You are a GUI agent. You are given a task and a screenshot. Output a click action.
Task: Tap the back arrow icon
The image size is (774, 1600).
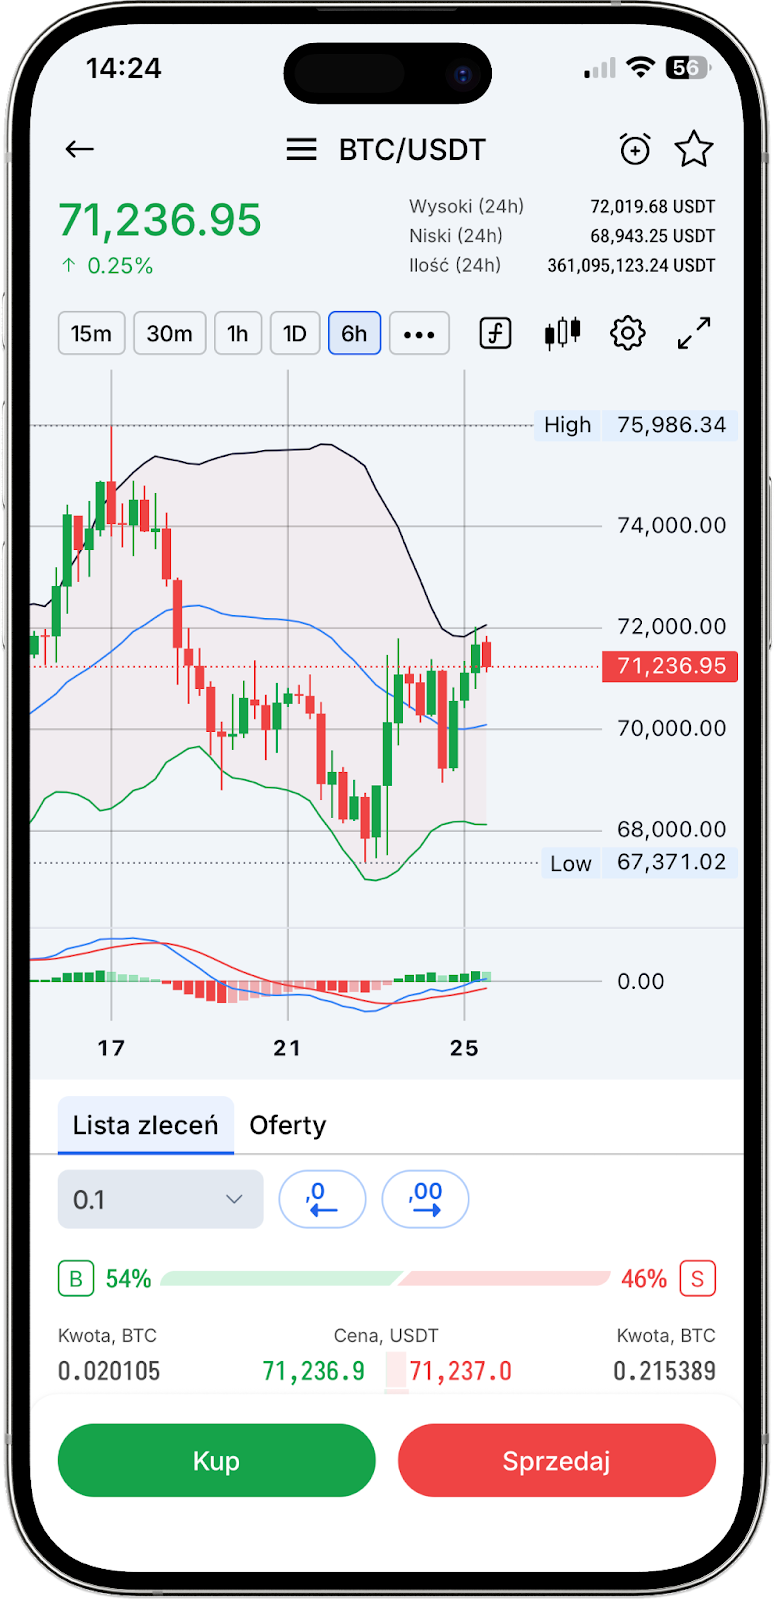(x=79, y=150)
